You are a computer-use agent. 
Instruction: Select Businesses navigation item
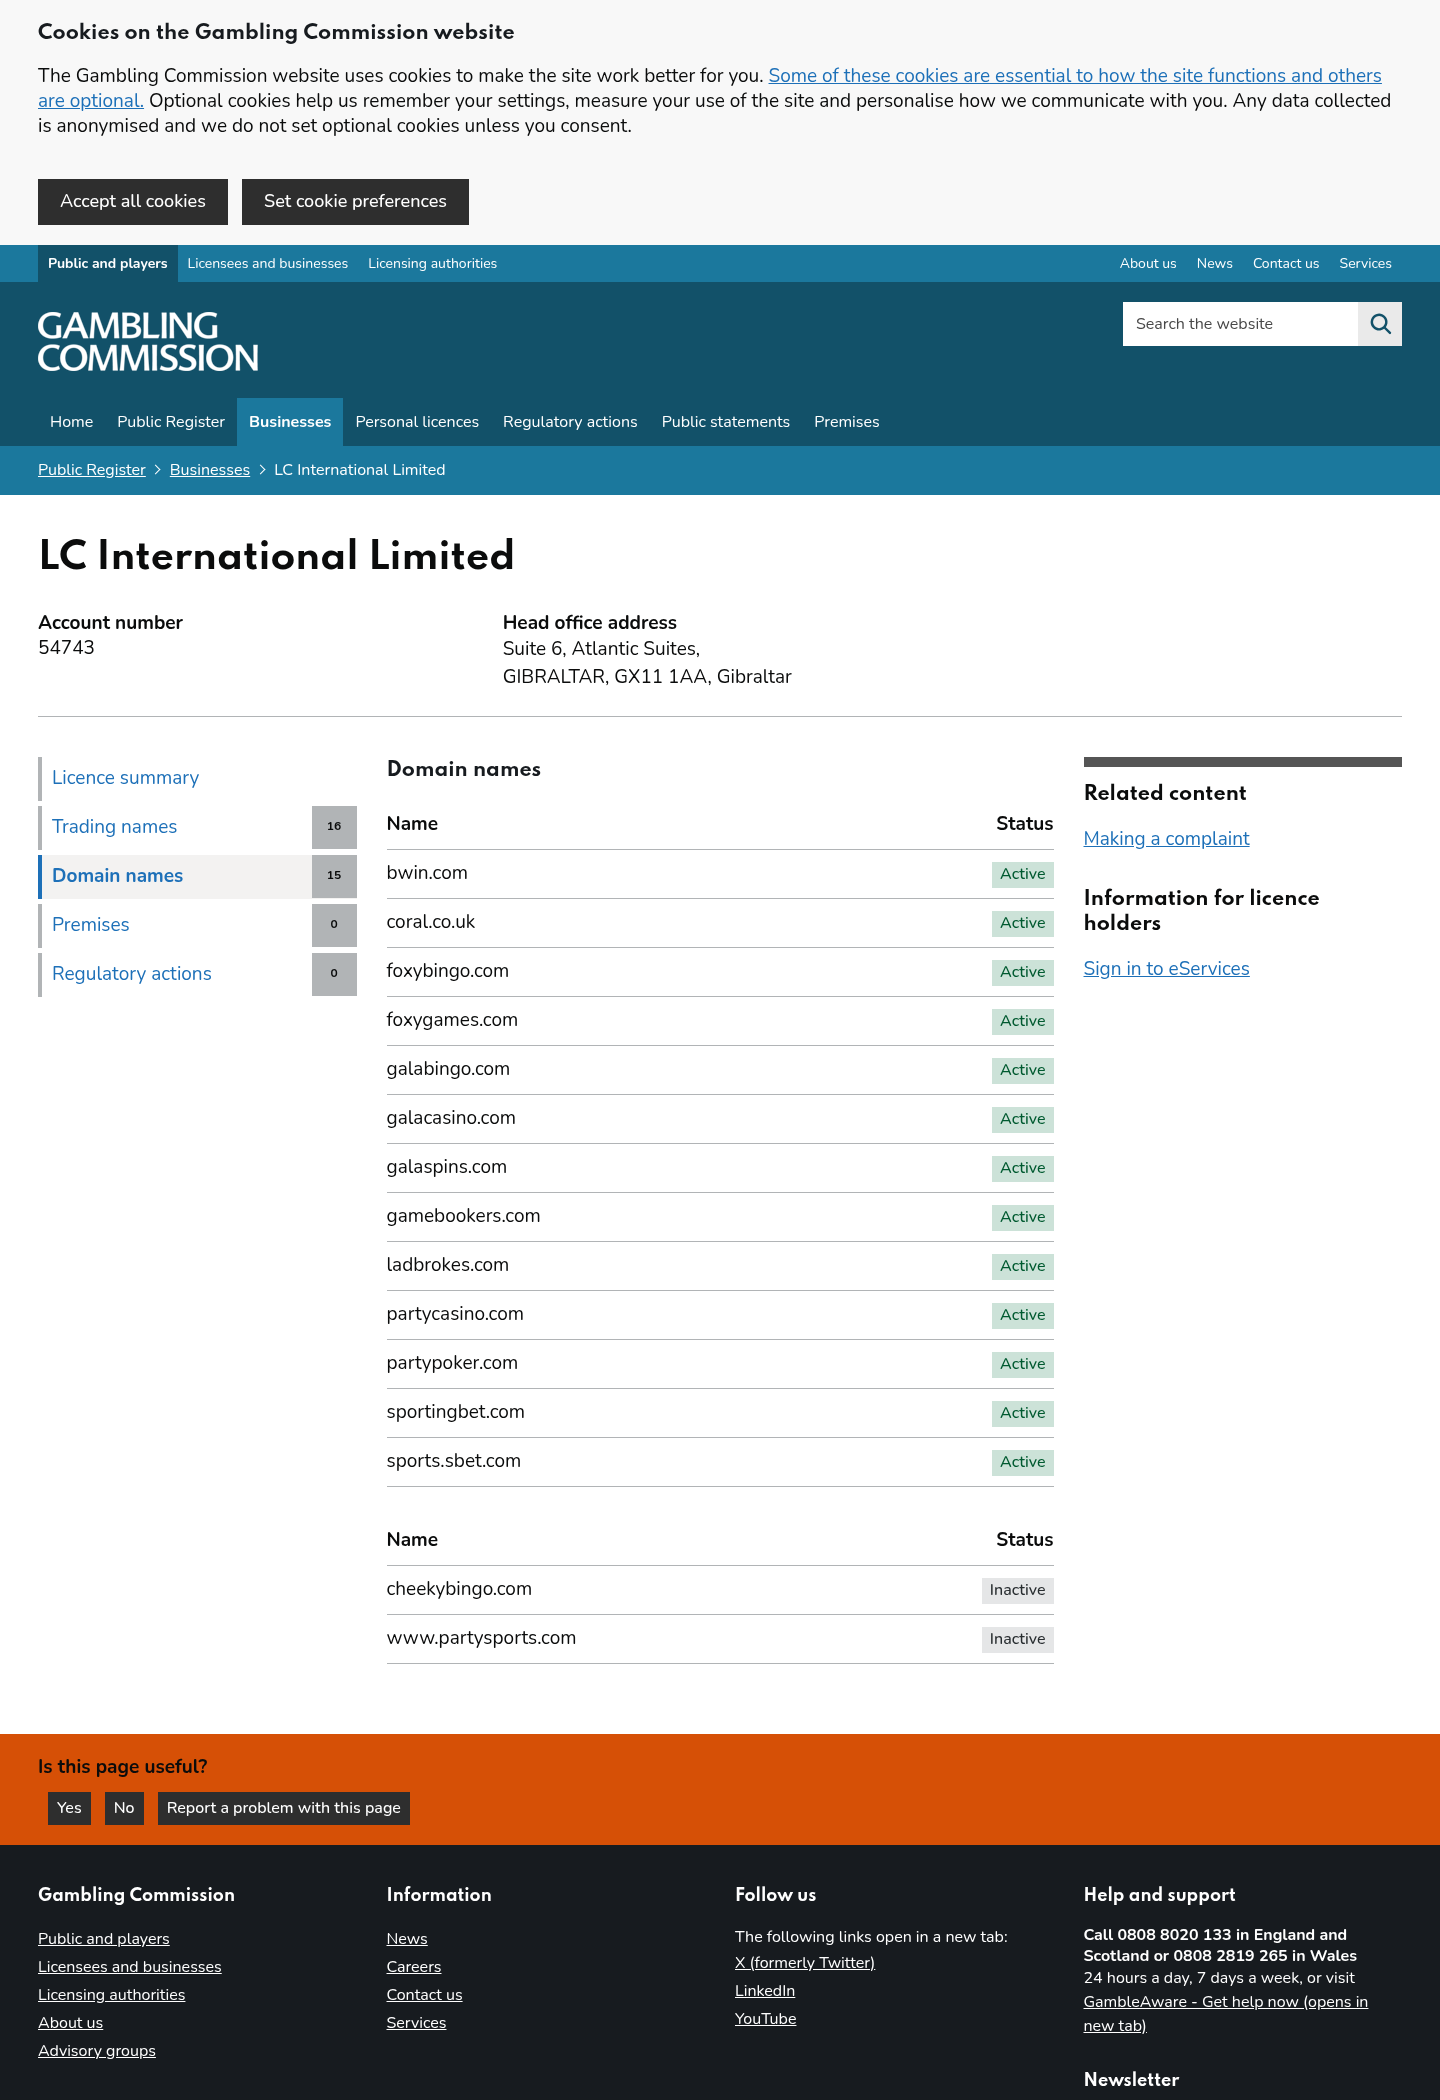(290, 422)
